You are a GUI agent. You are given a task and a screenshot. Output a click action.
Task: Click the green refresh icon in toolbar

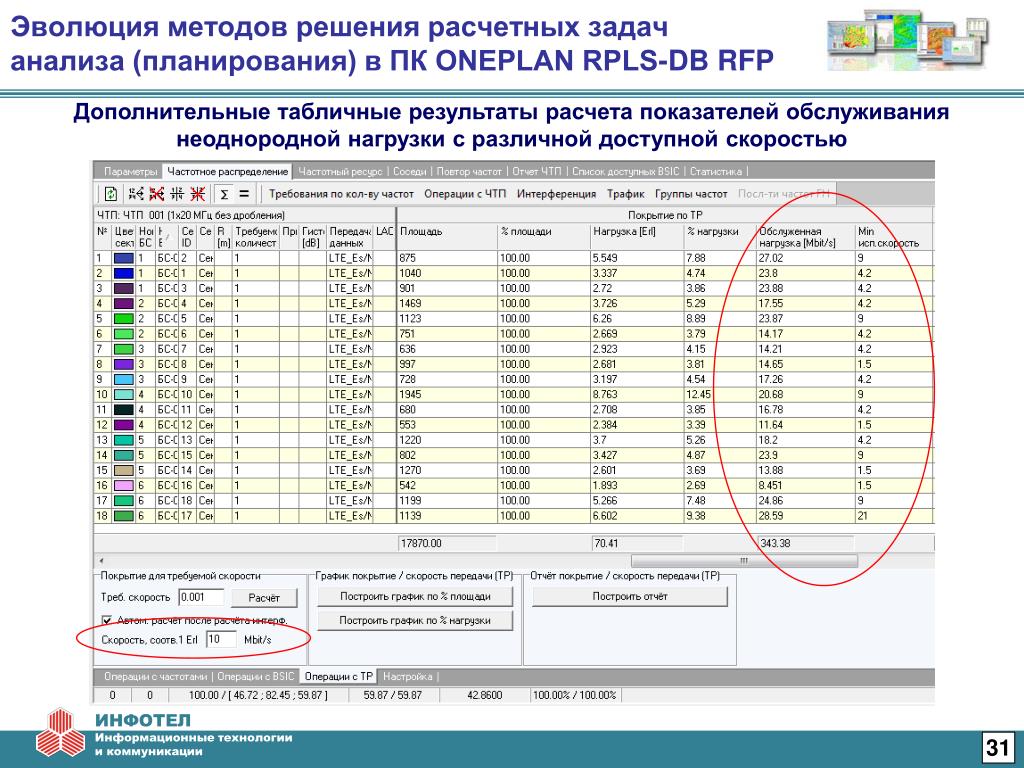(111, 194)
